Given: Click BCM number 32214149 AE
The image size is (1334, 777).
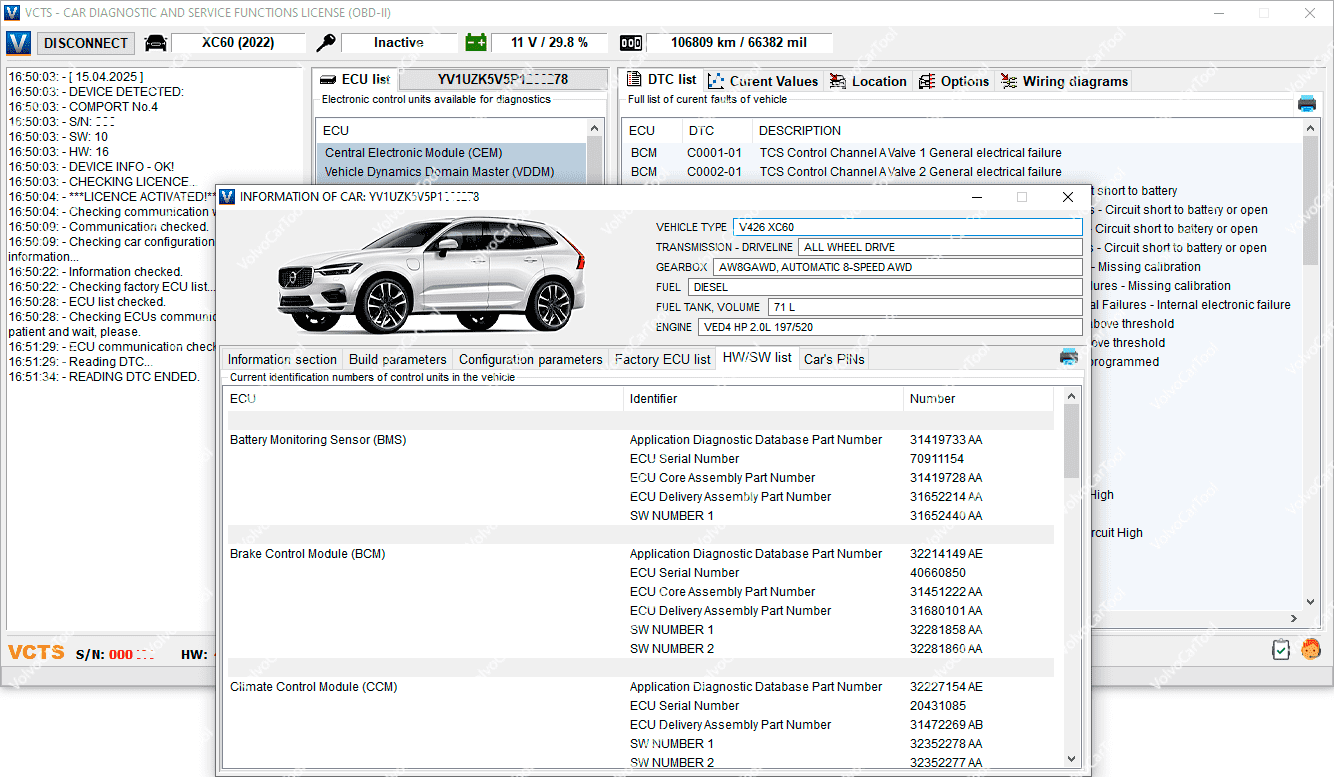Looking at the screenshot, I should 946,554.
